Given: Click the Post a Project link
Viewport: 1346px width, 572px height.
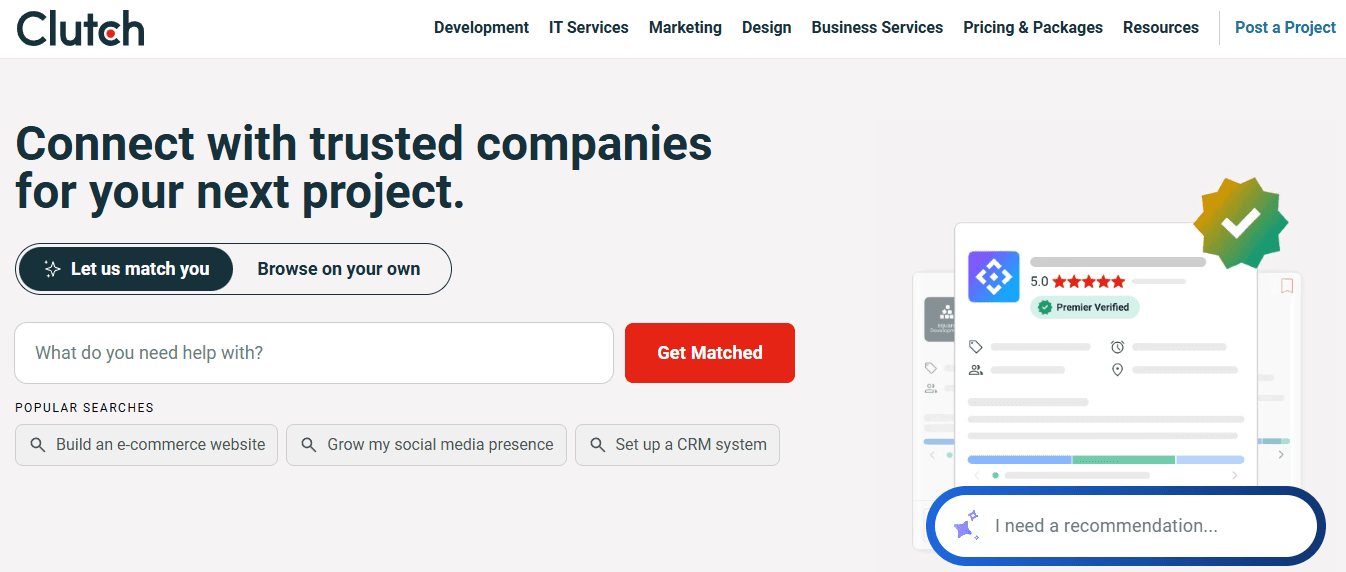Looking at the screenshot, I should point(1285,28).
